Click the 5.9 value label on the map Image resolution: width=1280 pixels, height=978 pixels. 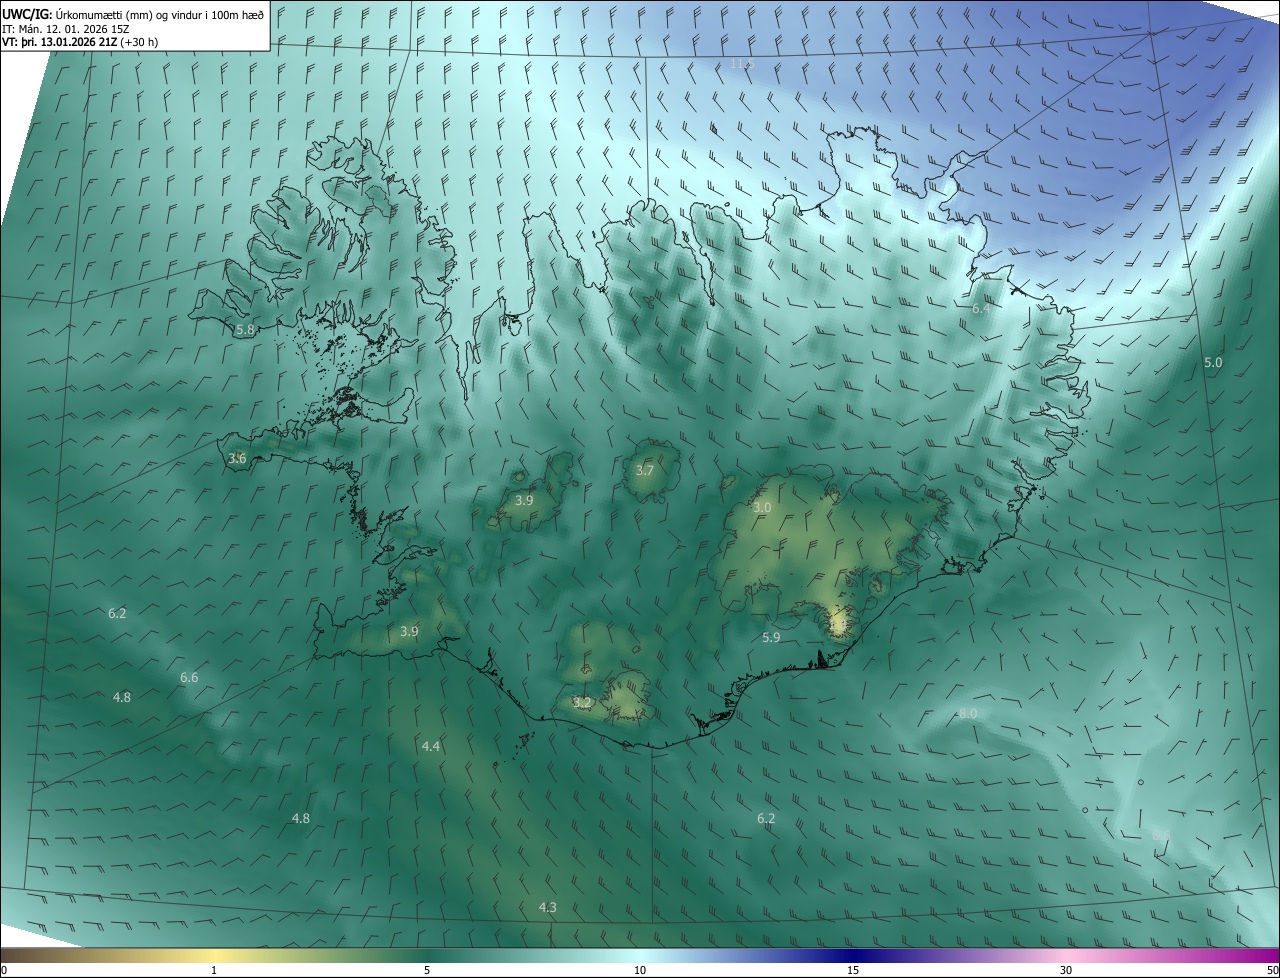pyautogui.click(x=771, y=638)
